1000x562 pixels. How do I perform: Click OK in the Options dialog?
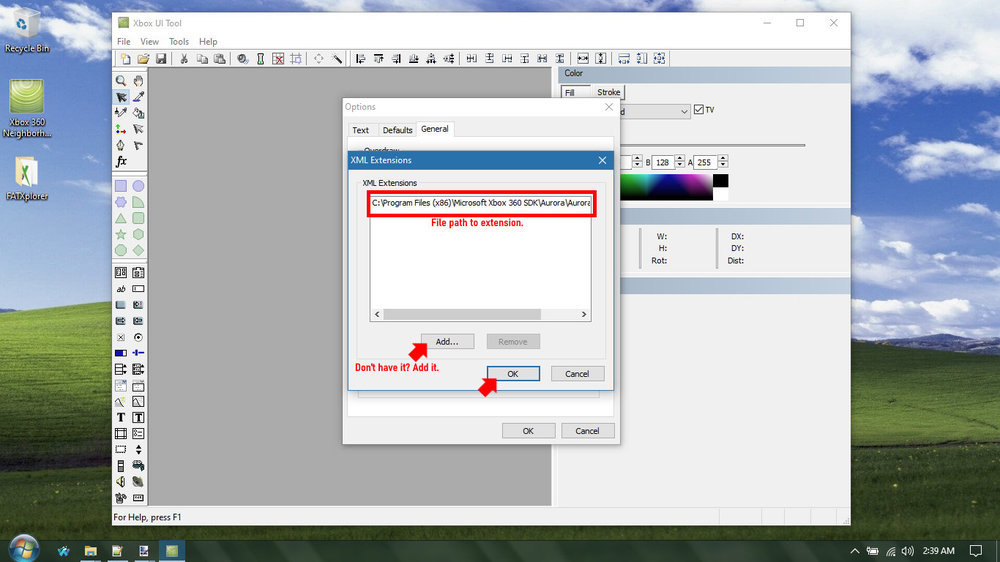pyautogui.click(x=528, y=431)
